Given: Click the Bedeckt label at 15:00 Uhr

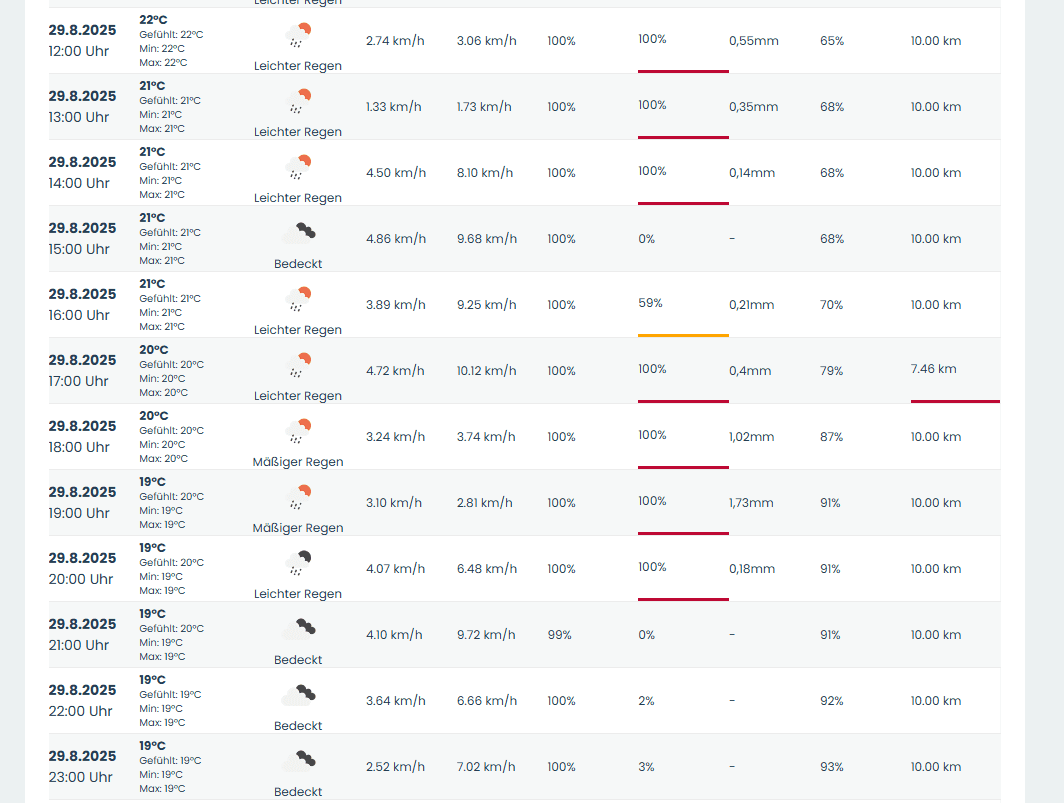Looking at the screenshot, I should (x=298, y=263).
